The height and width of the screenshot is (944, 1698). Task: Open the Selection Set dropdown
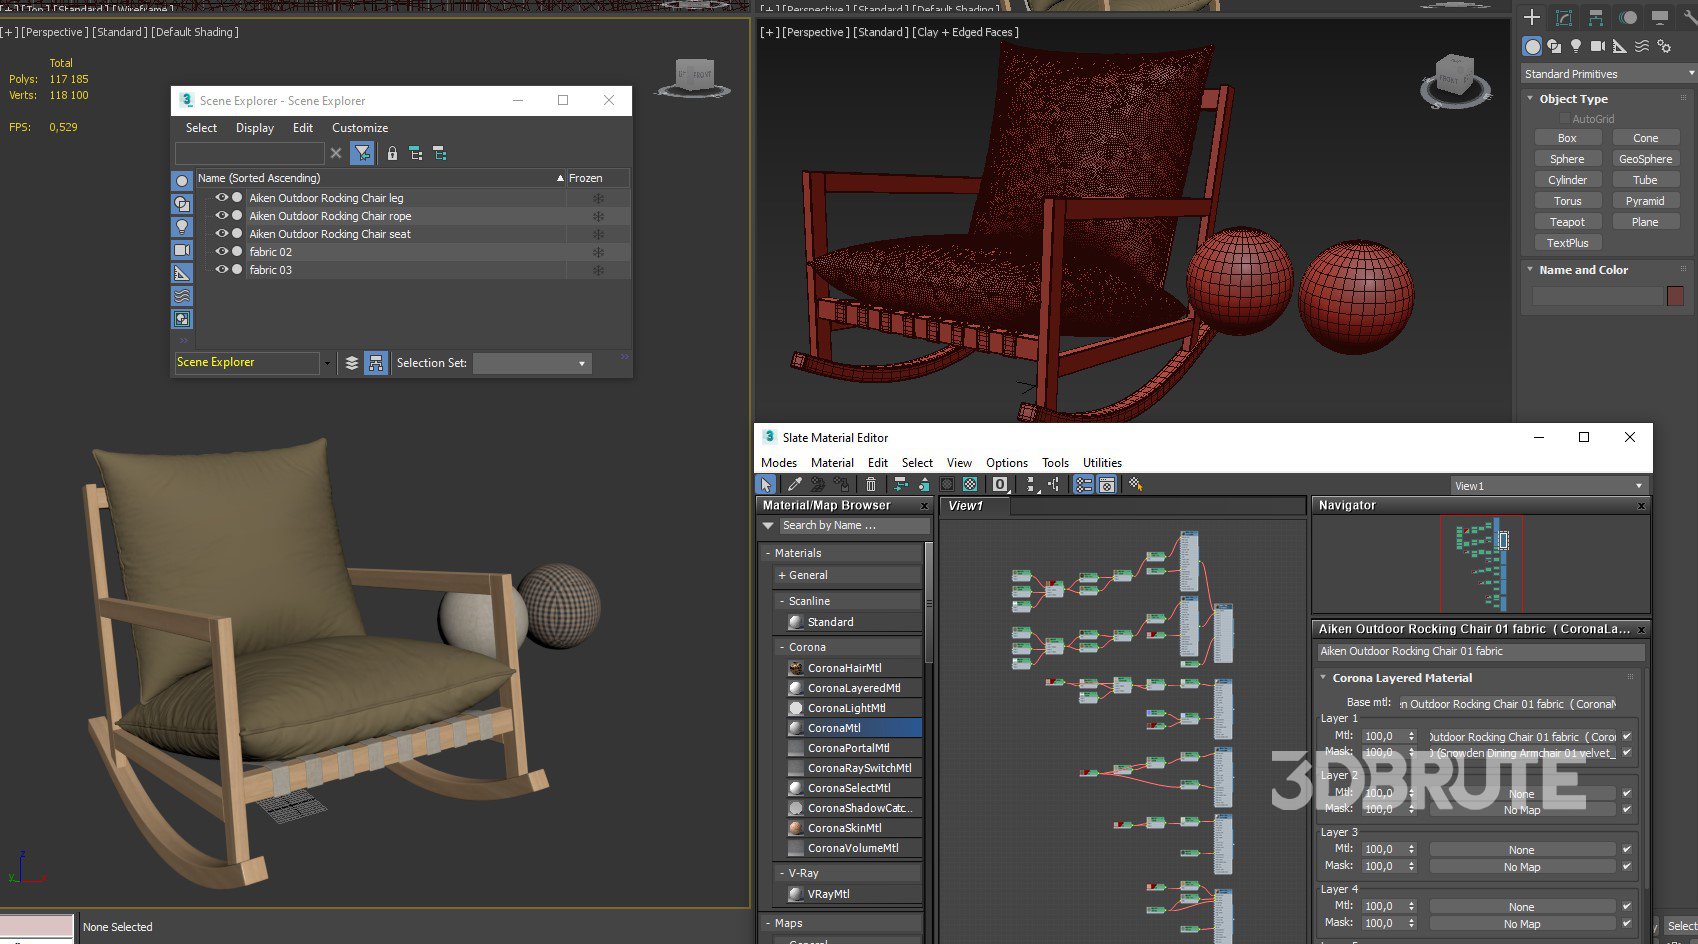[532, 363]
